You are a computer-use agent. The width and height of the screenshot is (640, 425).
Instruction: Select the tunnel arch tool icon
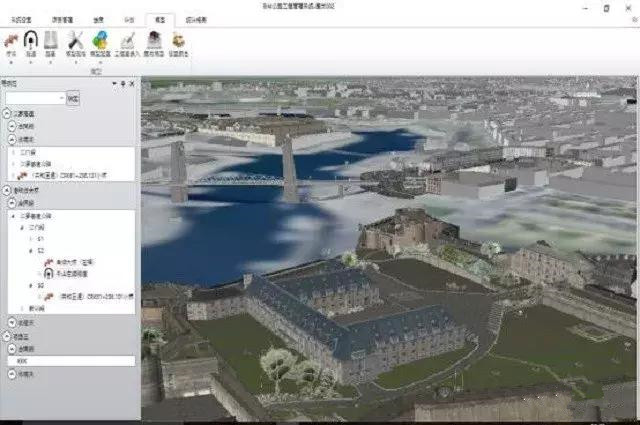pyautogui.click(x=31, y=41)
